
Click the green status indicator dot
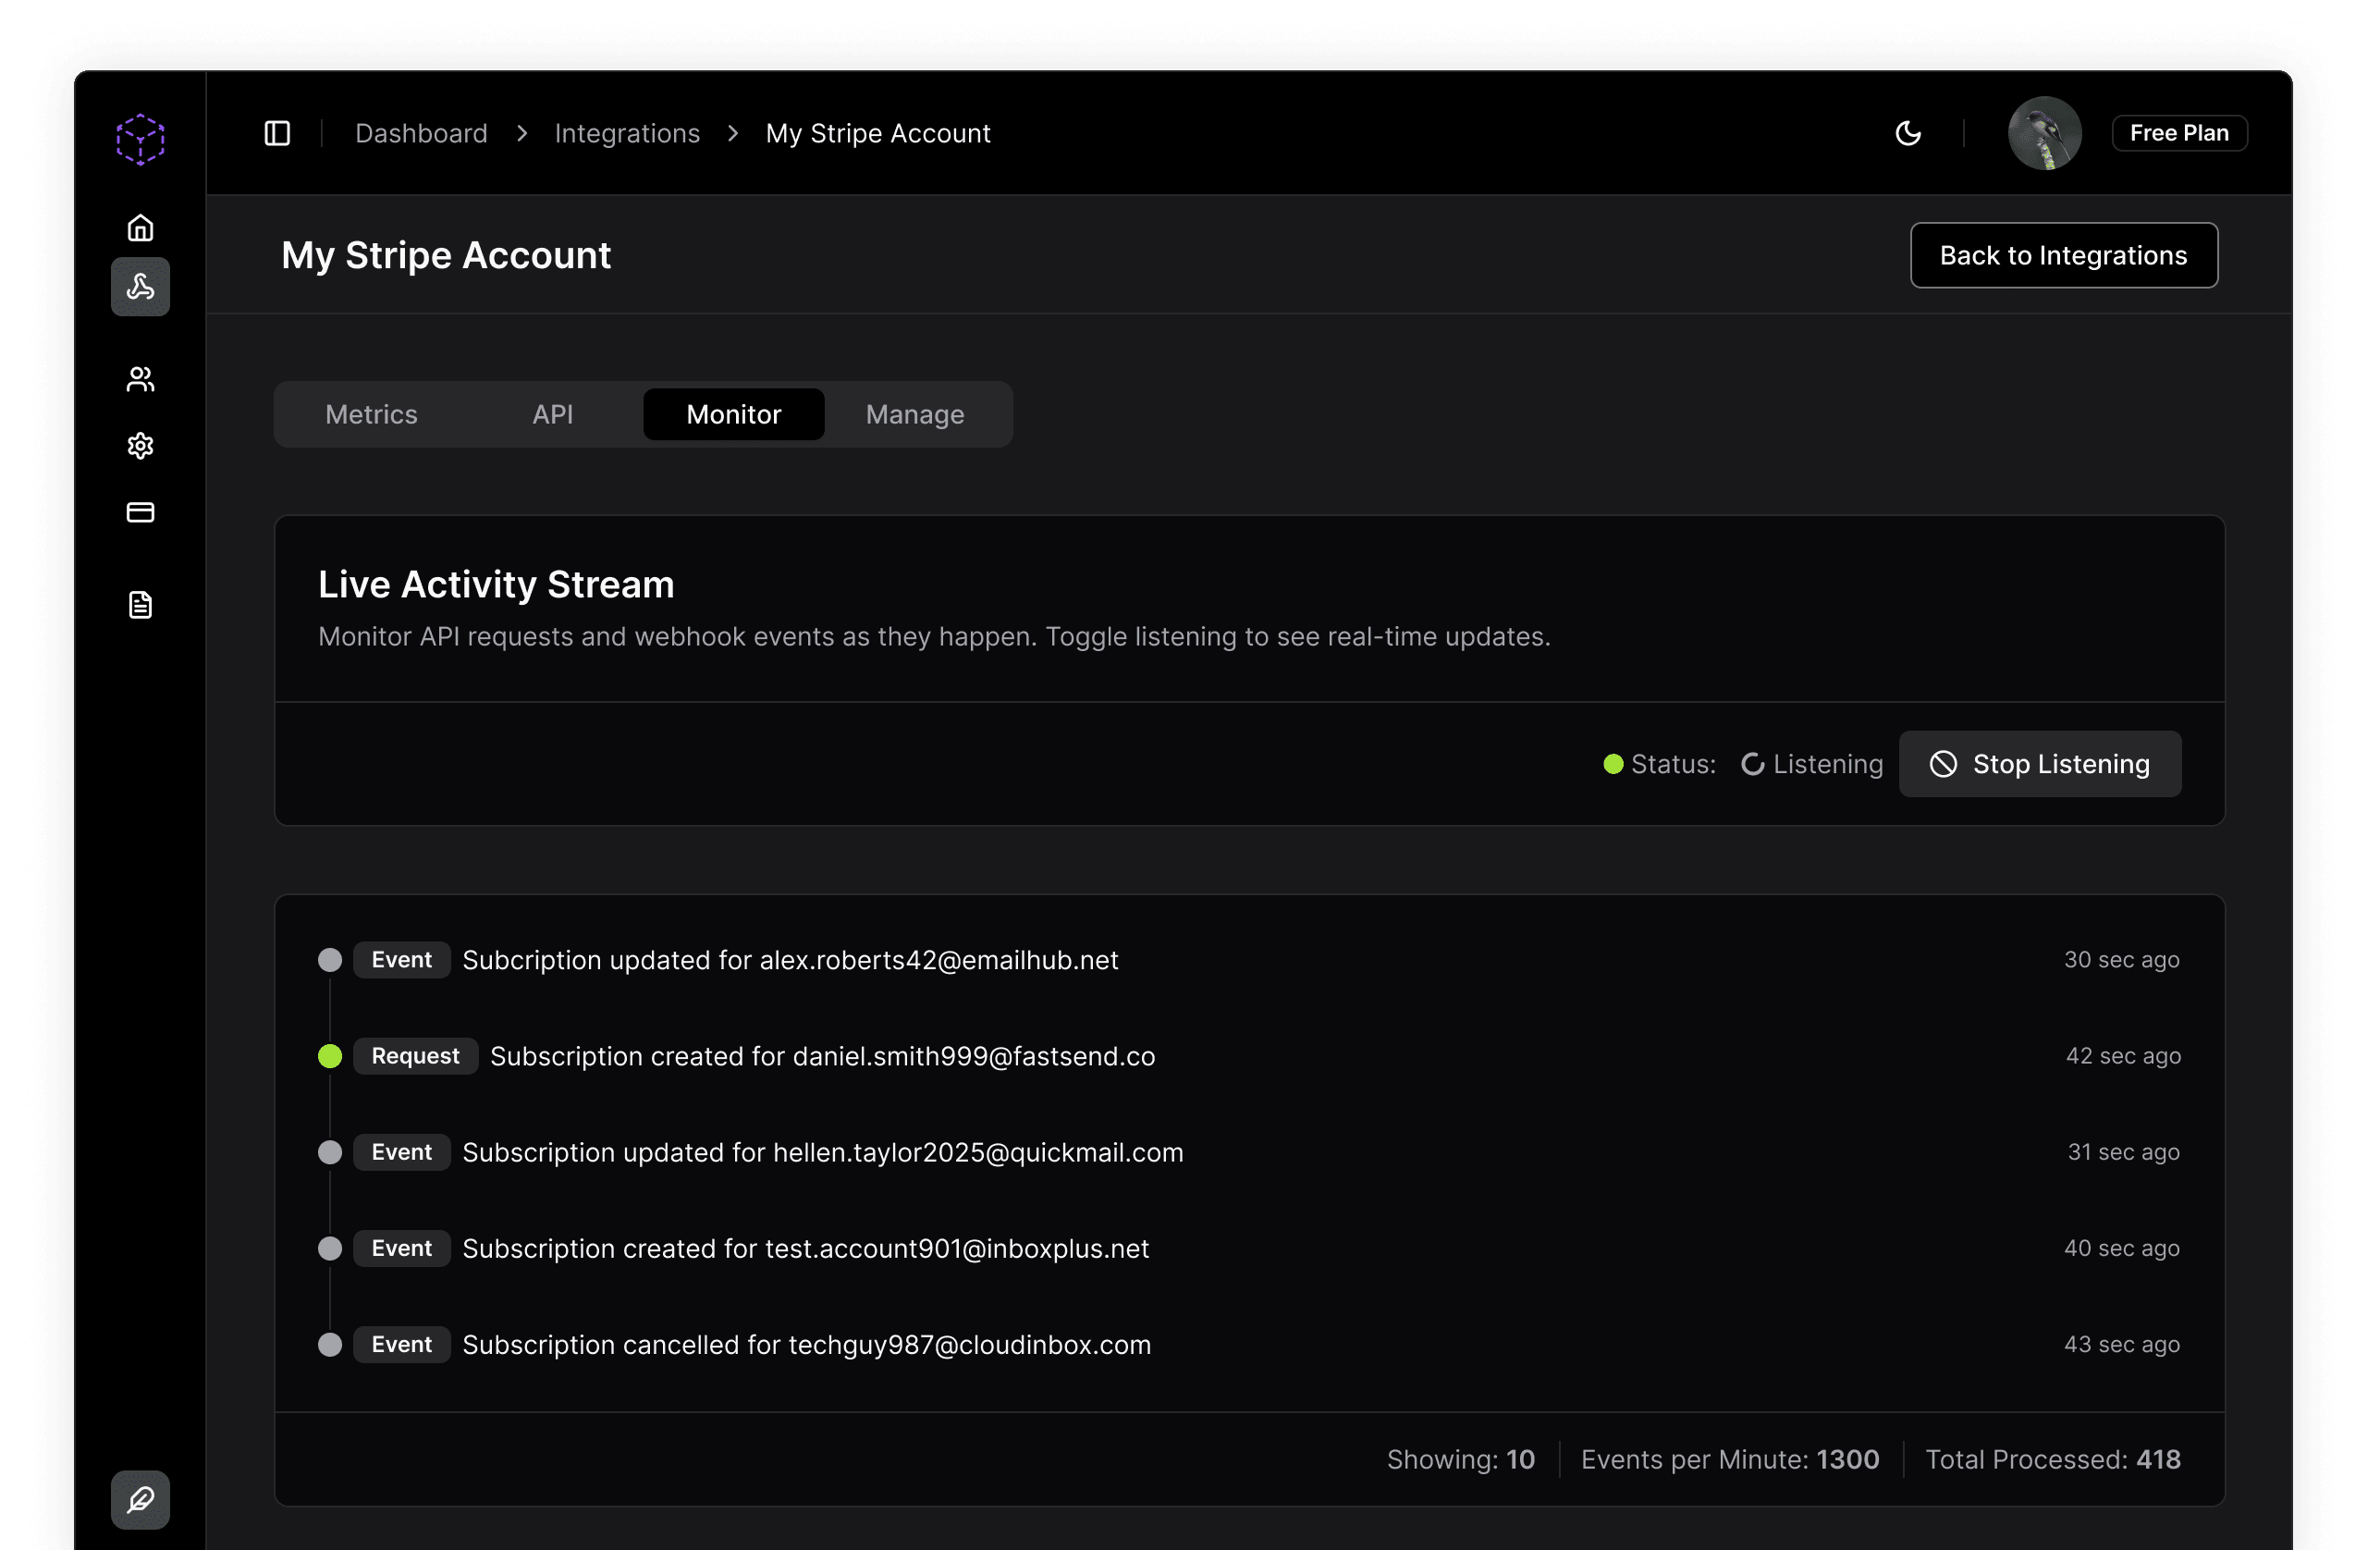(1613, 764)
